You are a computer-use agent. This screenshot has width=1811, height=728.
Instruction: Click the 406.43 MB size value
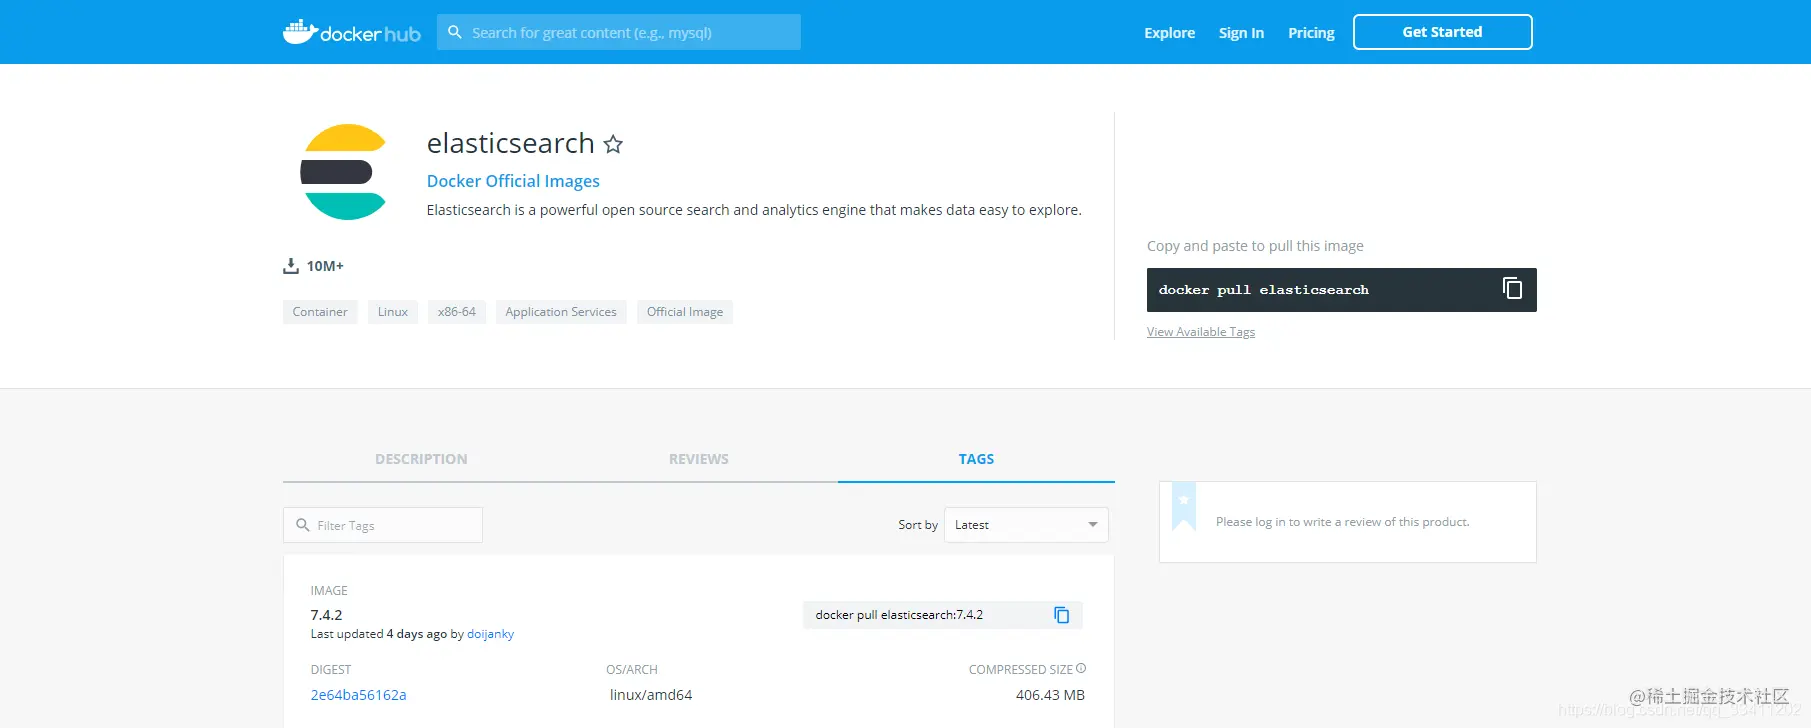[x=1050, y=695]
